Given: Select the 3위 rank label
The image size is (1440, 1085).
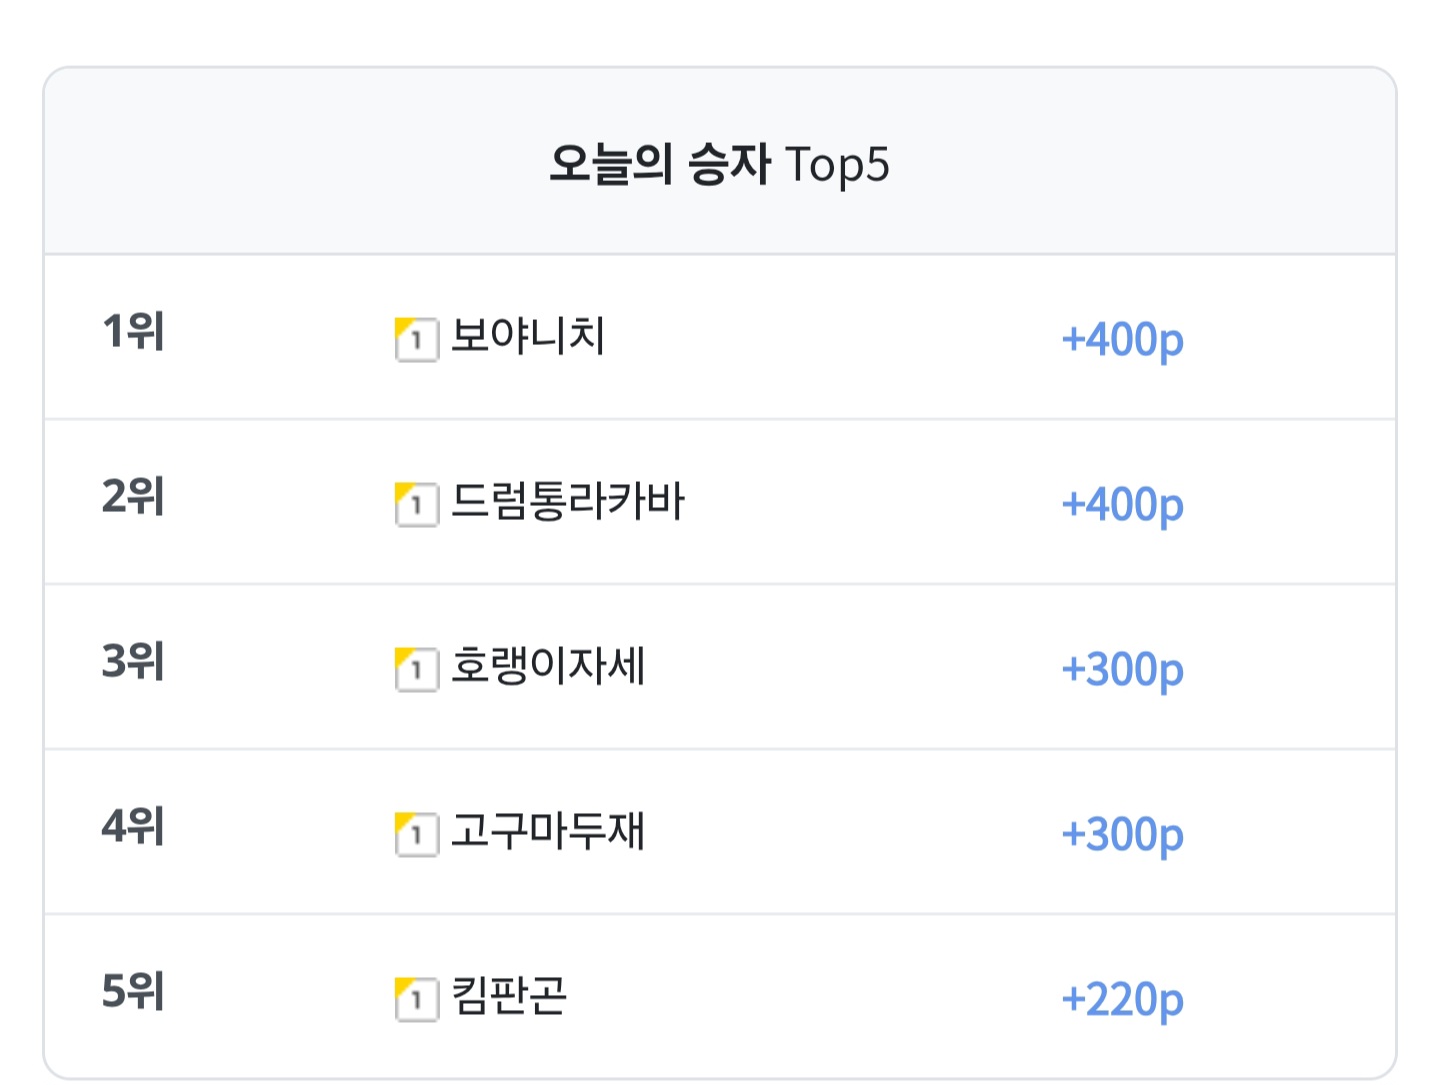Looking at the screenshot, I should point(133,661).
